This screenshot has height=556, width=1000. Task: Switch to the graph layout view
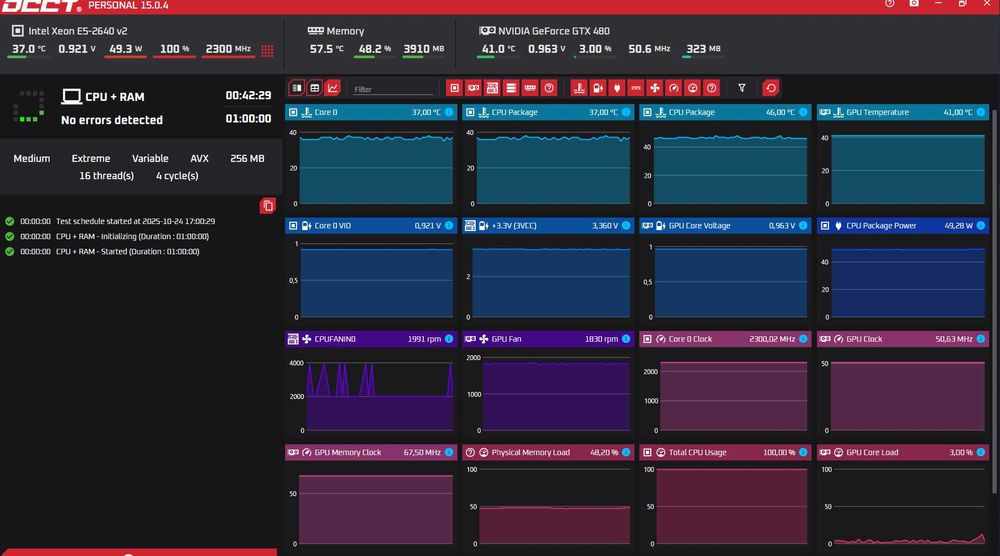(x=332, y=88)
